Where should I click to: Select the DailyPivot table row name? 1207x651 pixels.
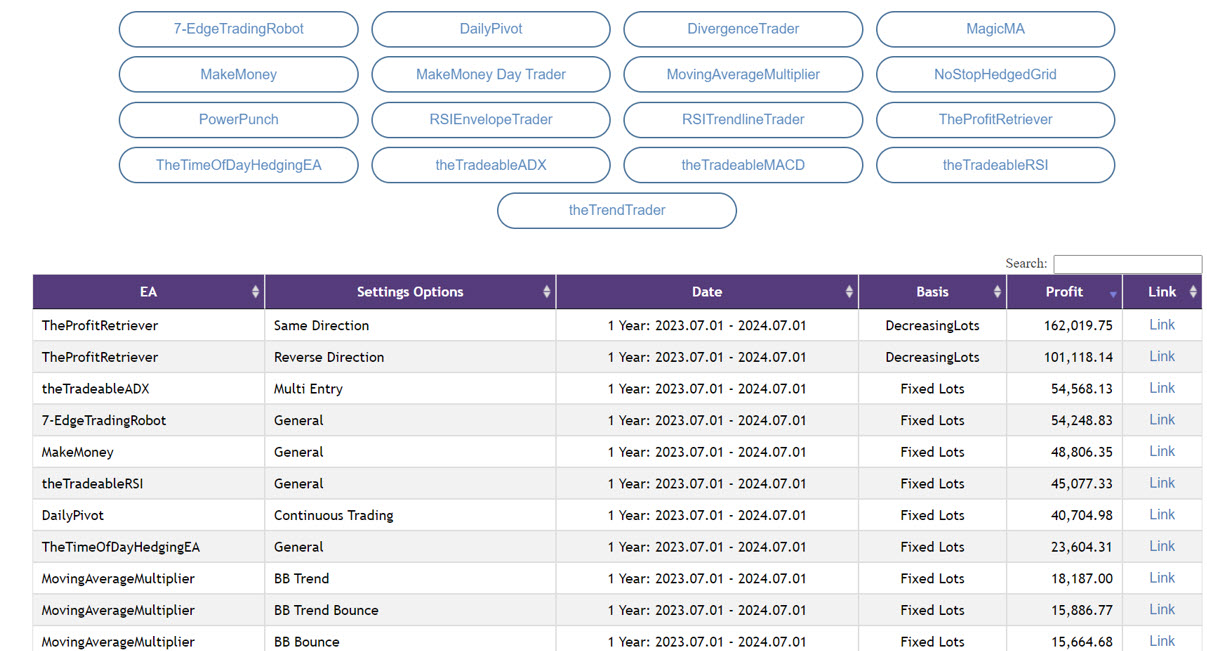point(73,515)
